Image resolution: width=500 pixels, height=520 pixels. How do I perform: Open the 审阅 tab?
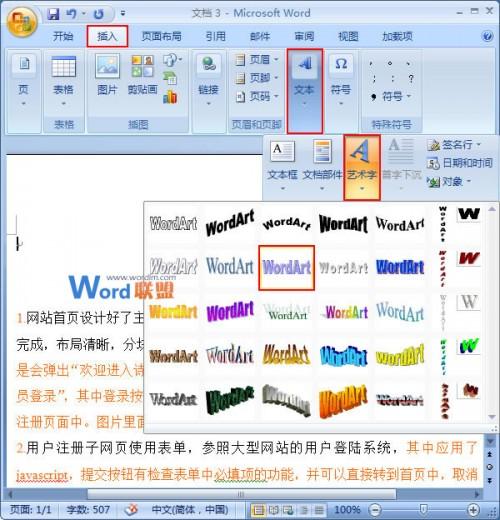(304, 36)
